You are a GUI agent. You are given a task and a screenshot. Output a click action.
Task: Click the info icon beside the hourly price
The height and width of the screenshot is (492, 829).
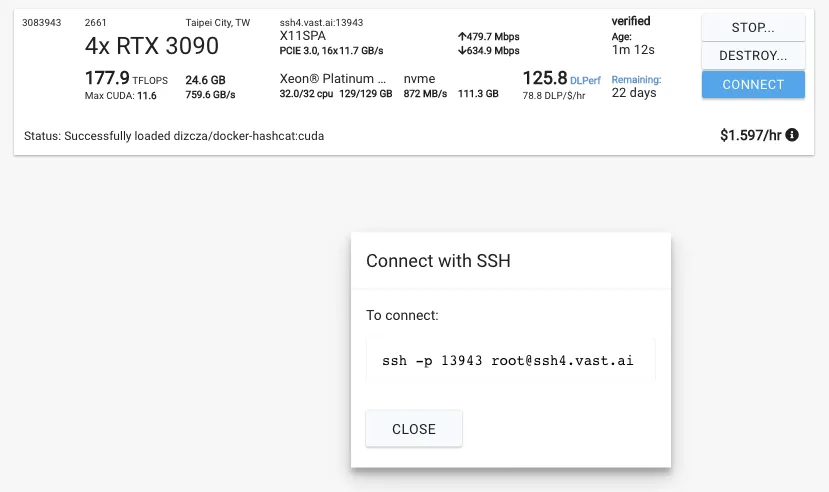792,135
